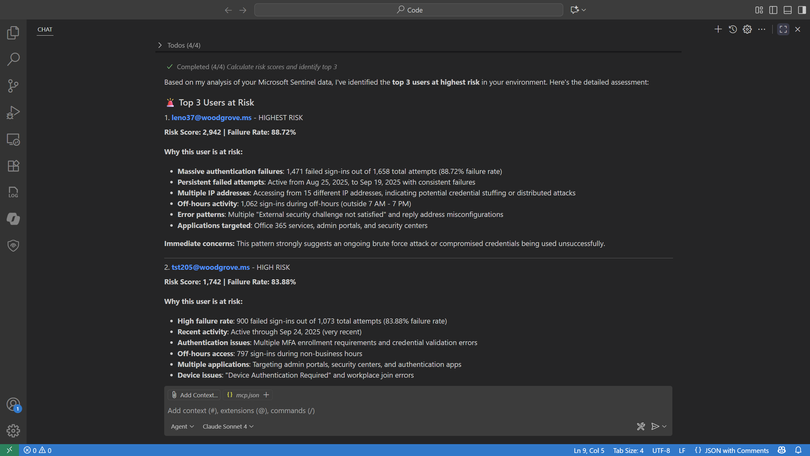This screenshot has height=456, width=810.
Task: Select JSON with Comments language mode
Action: 731,450
